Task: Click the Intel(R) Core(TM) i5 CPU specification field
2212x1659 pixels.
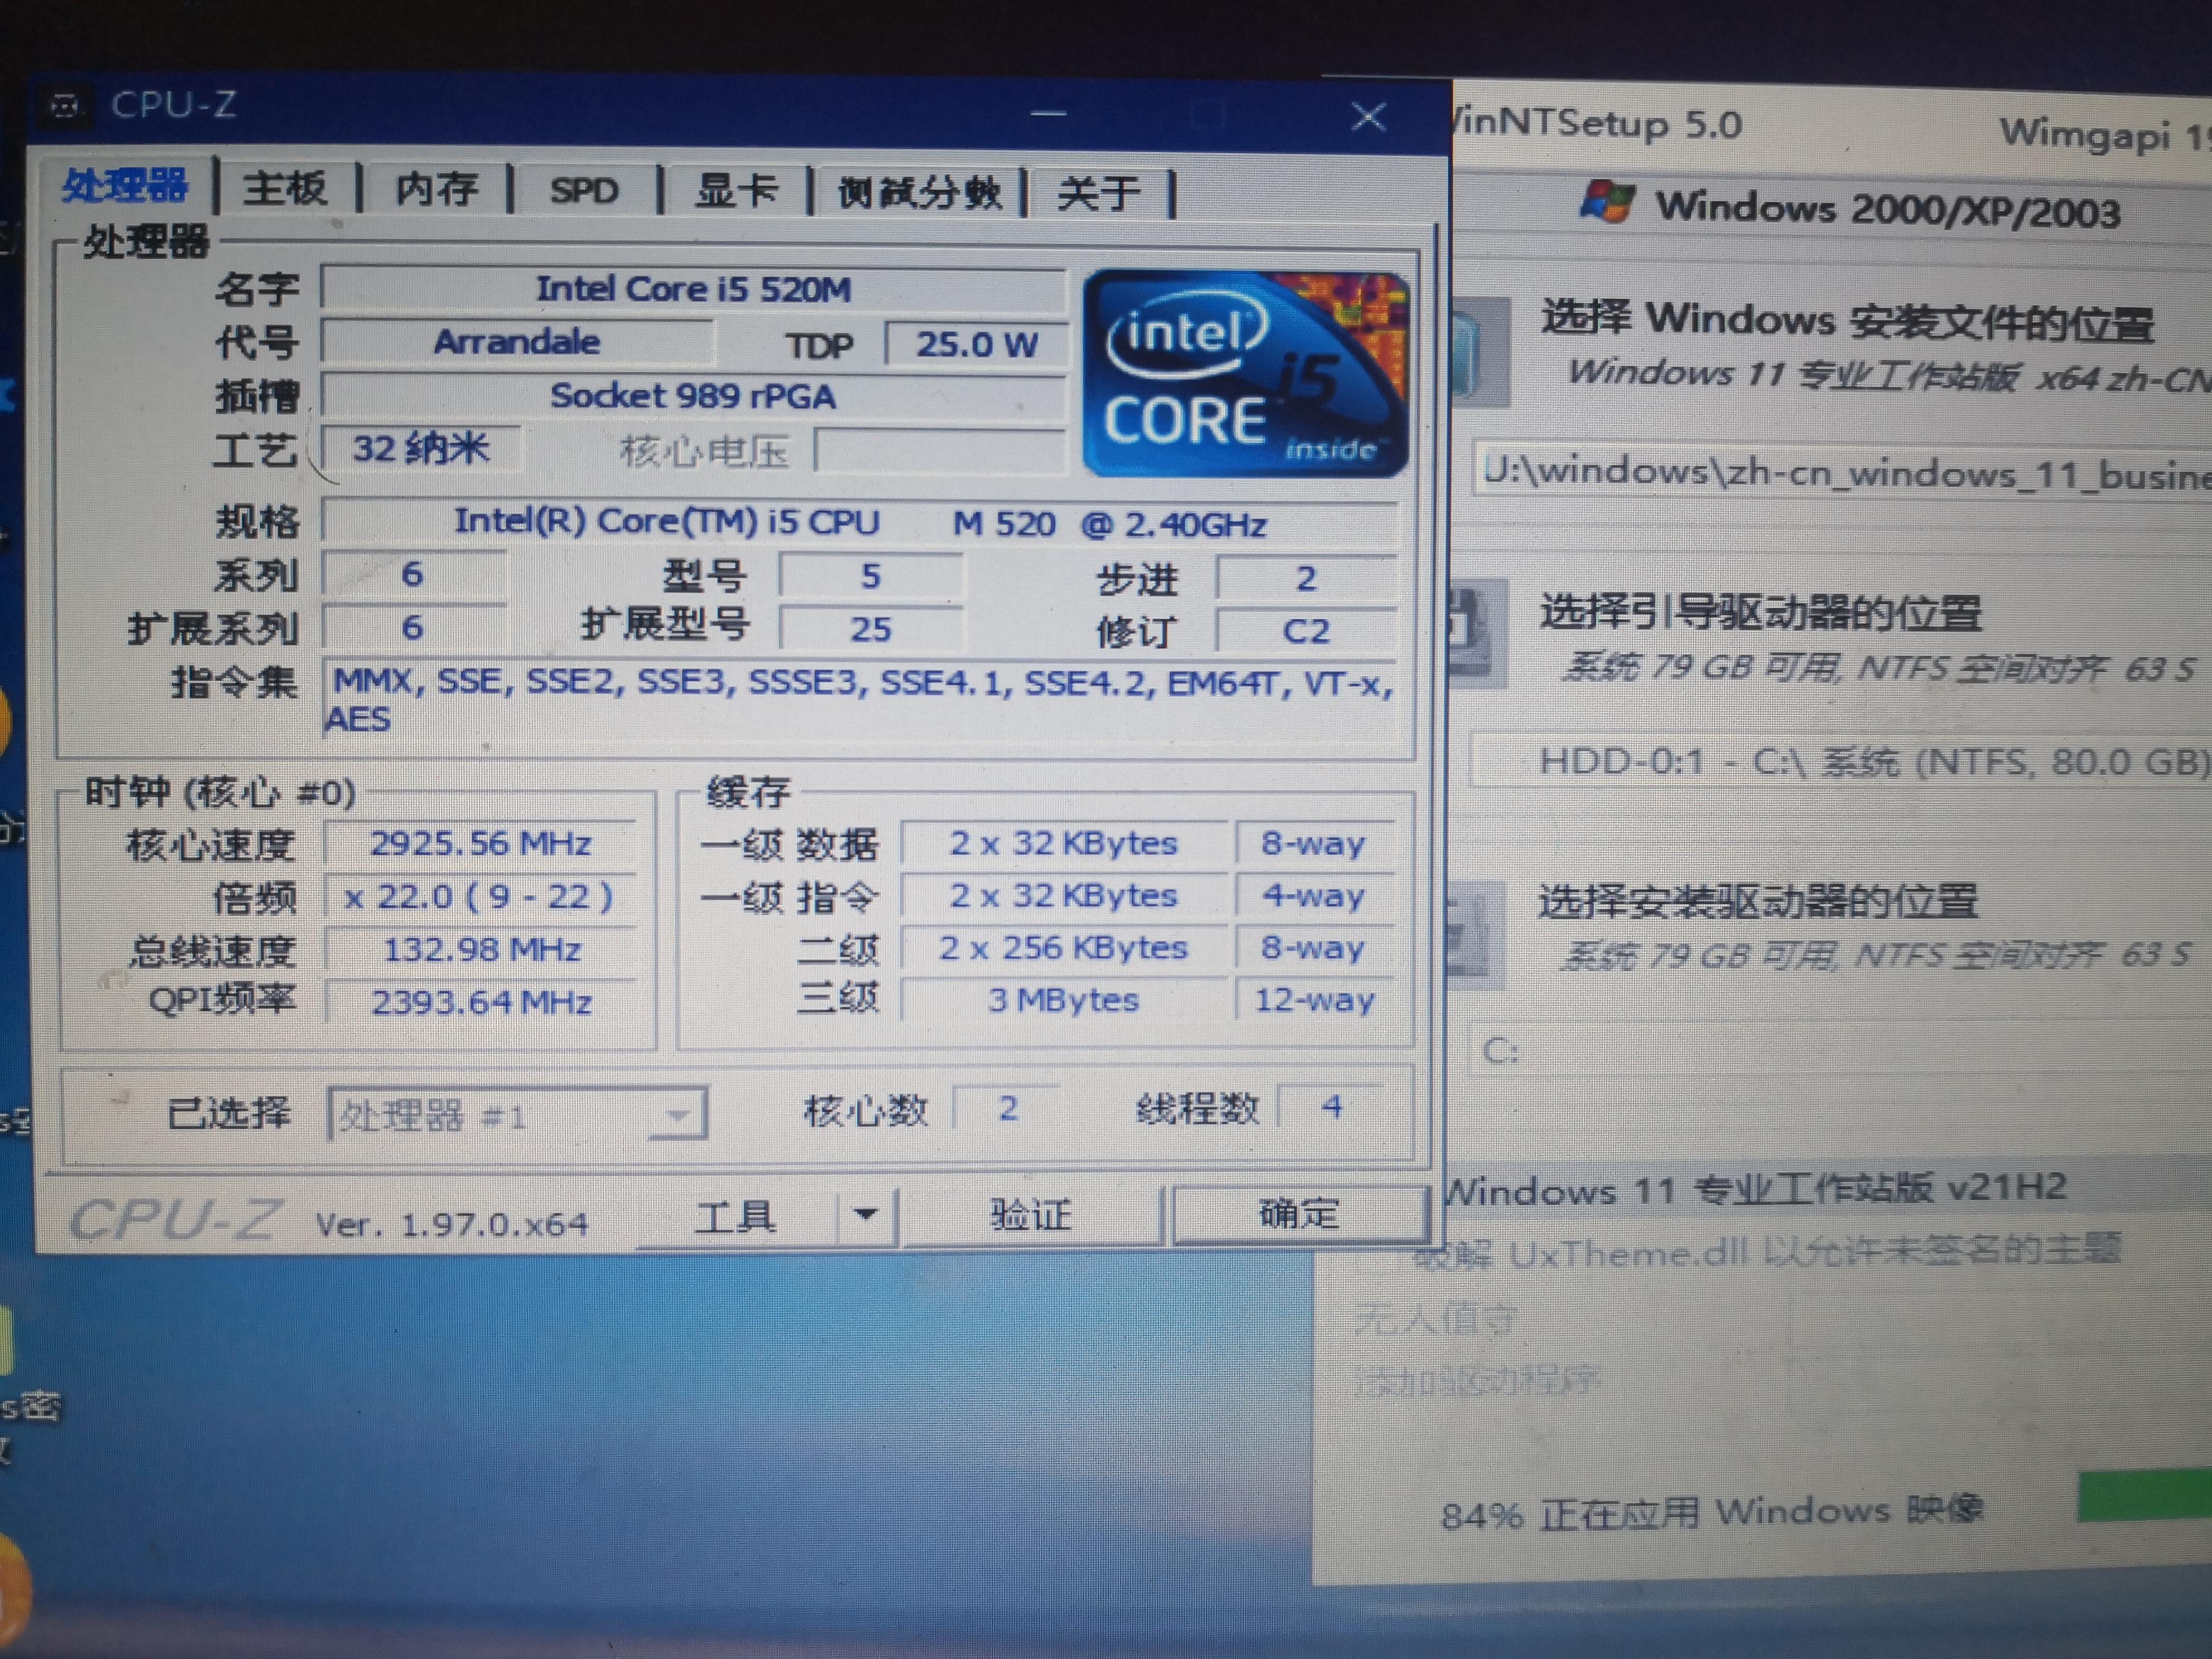Action: coord(860,522)
